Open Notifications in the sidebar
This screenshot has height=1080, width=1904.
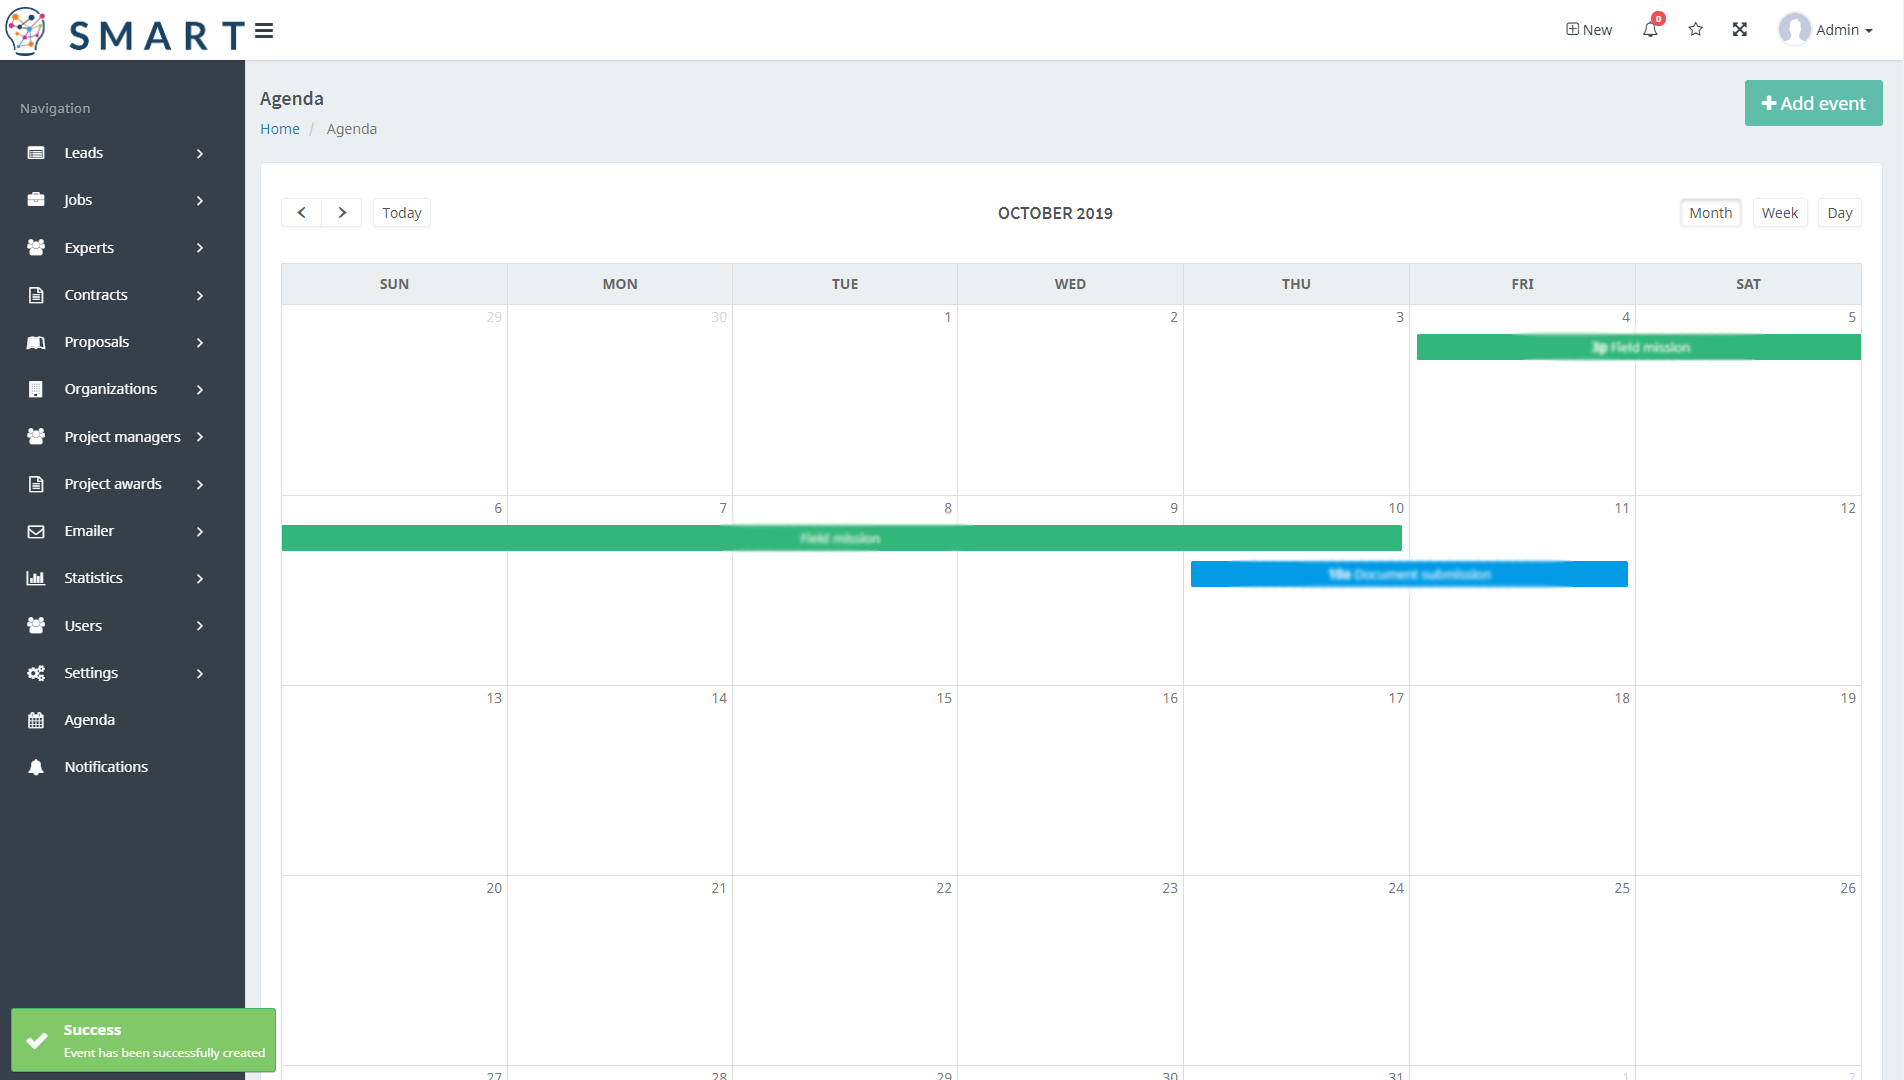click(x=106, y=767)
